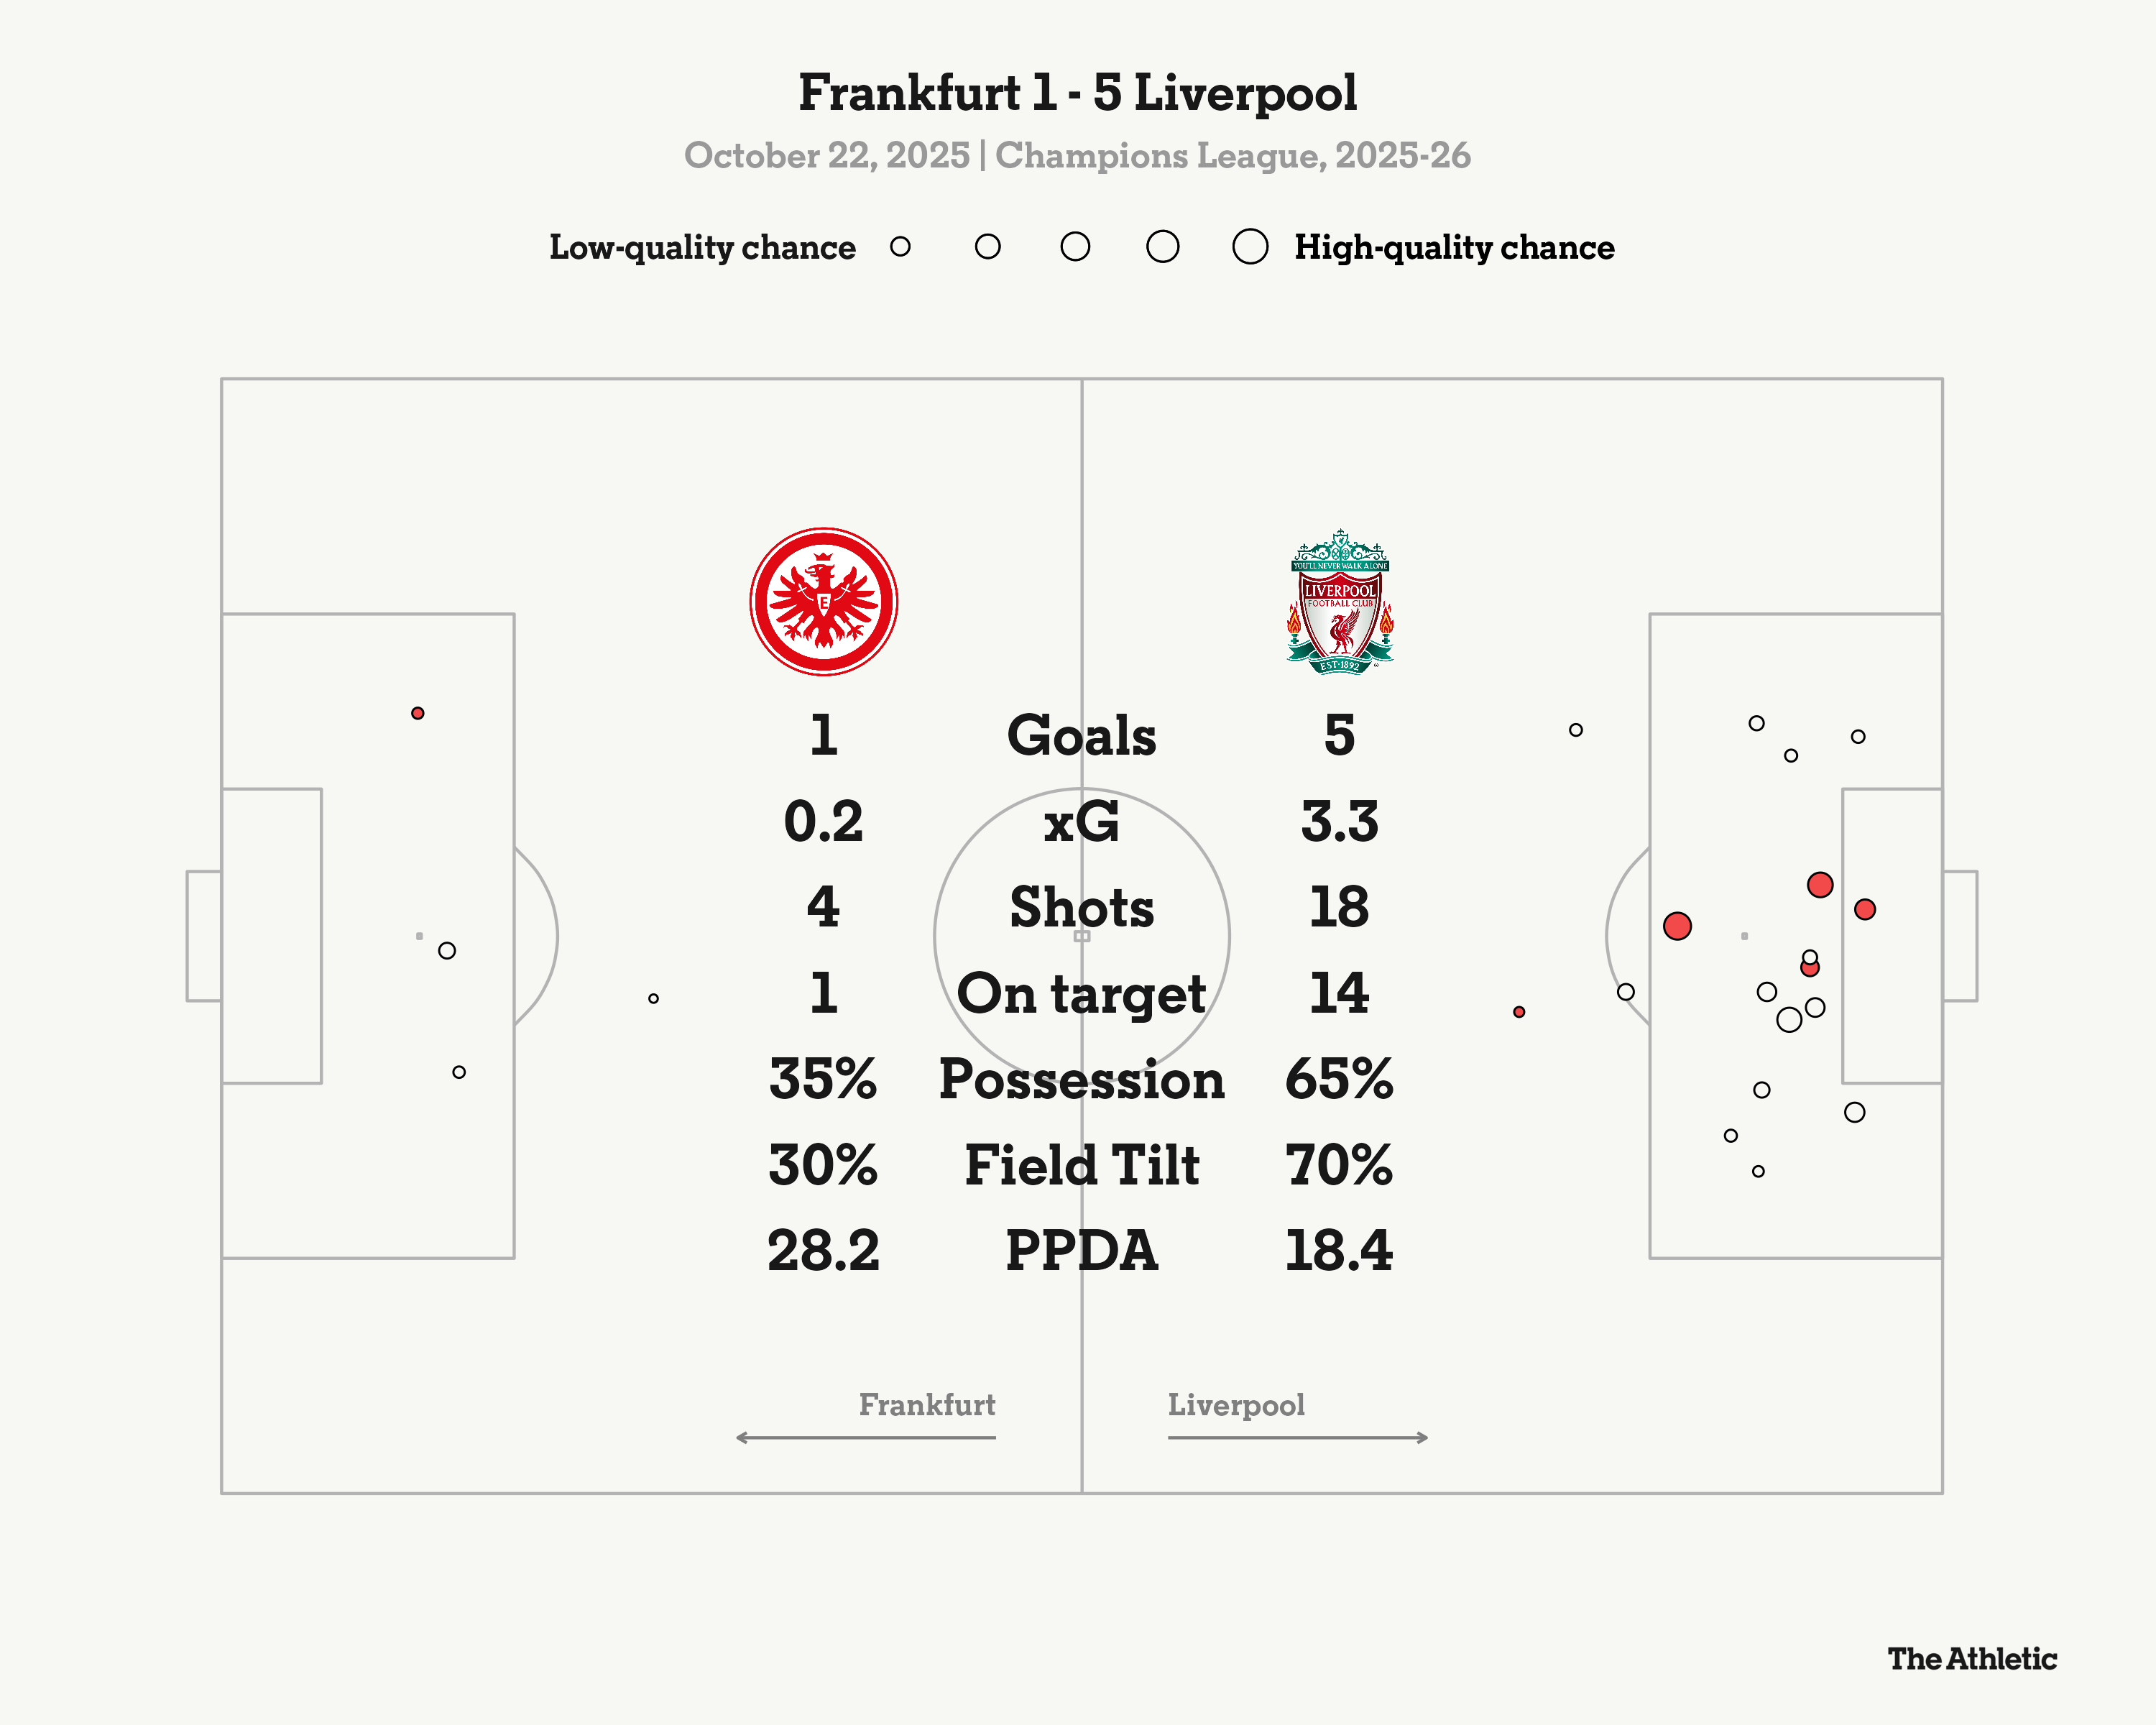The height and width of the screenshot is (1725, 2156).
Task: Click the "High-quality chance" legend label
Action: [x=1454, y=247]
